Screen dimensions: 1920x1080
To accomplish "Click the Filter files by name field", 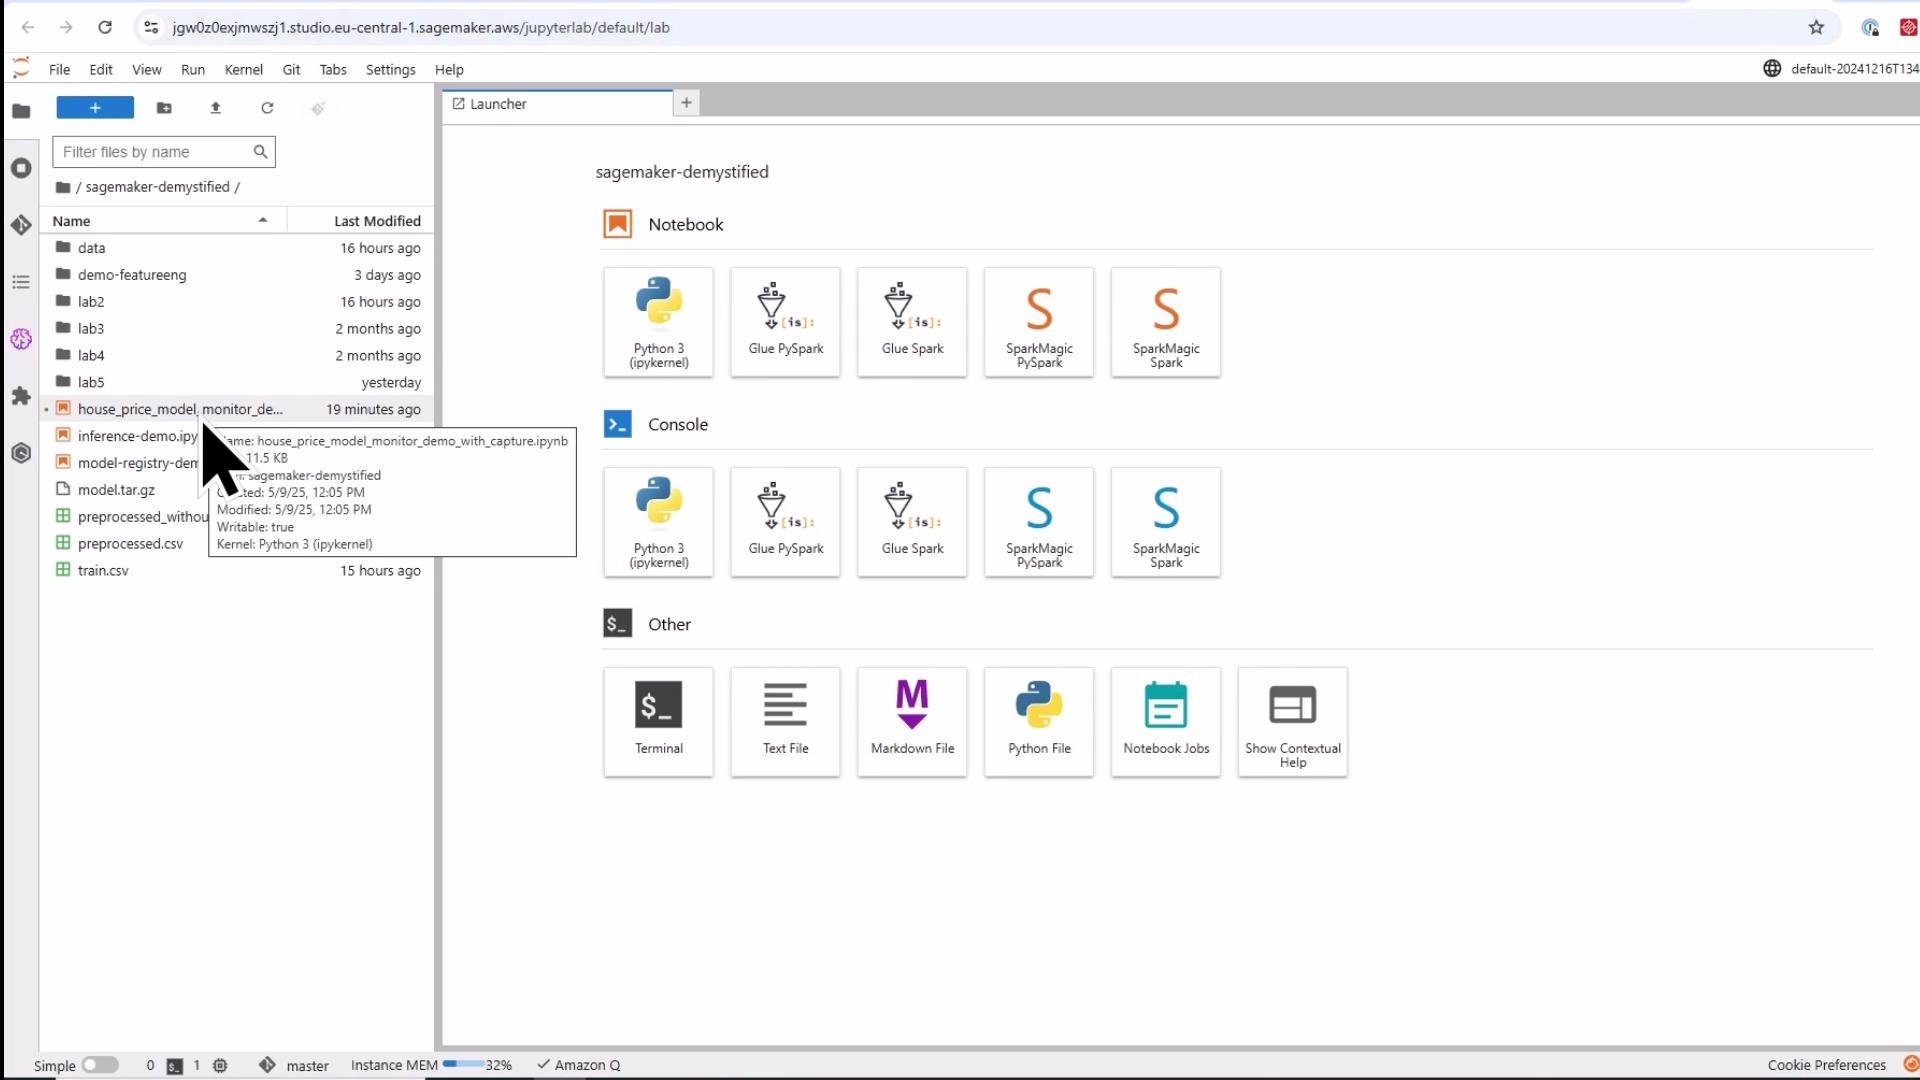I will [x=163, y=152].
